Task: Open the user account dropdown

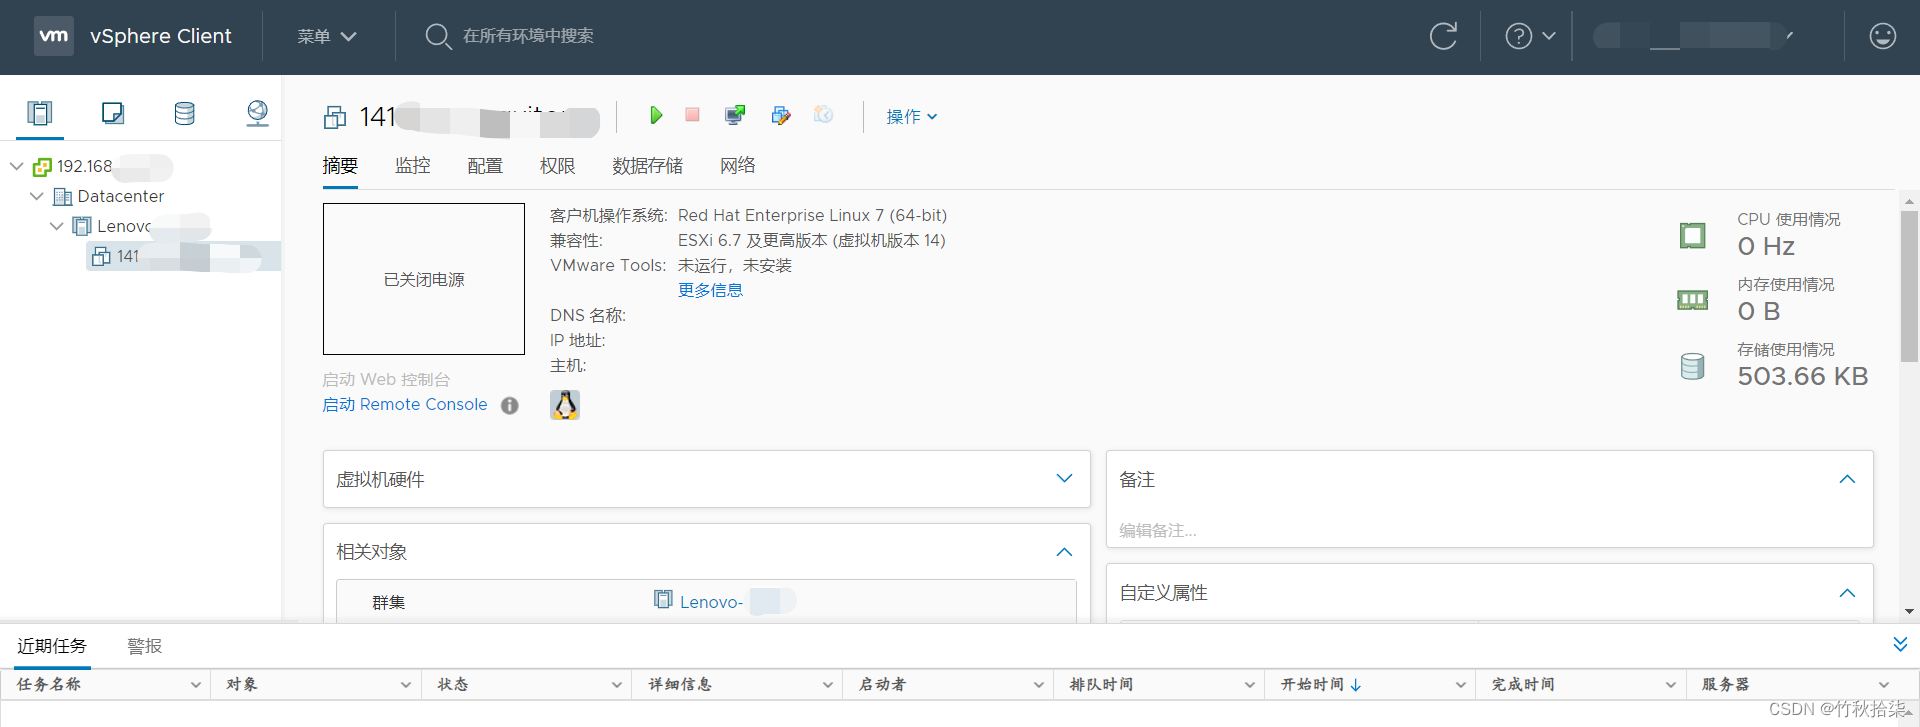Action: pos(1695,36)
